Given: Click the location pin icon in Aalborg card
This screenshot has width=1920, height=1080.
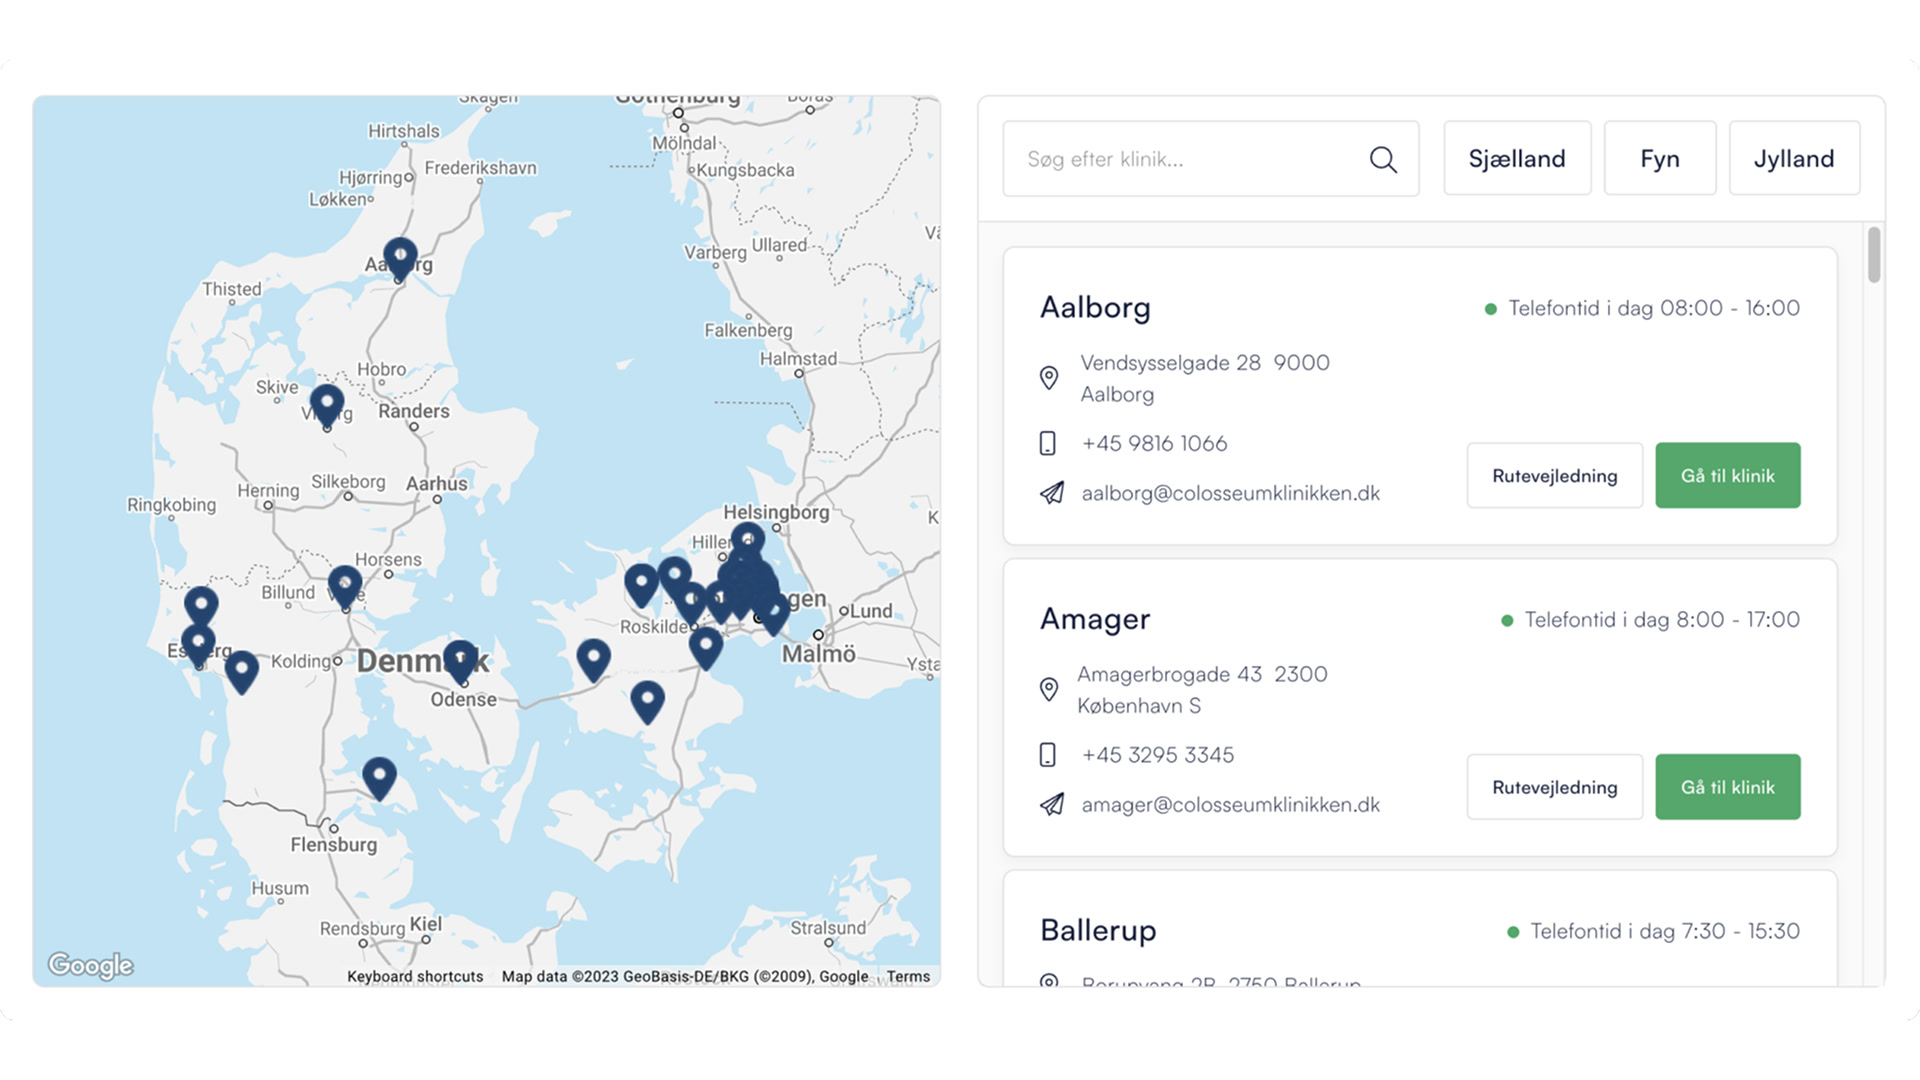Looking at the screenshot, I should coord(1048,377).
